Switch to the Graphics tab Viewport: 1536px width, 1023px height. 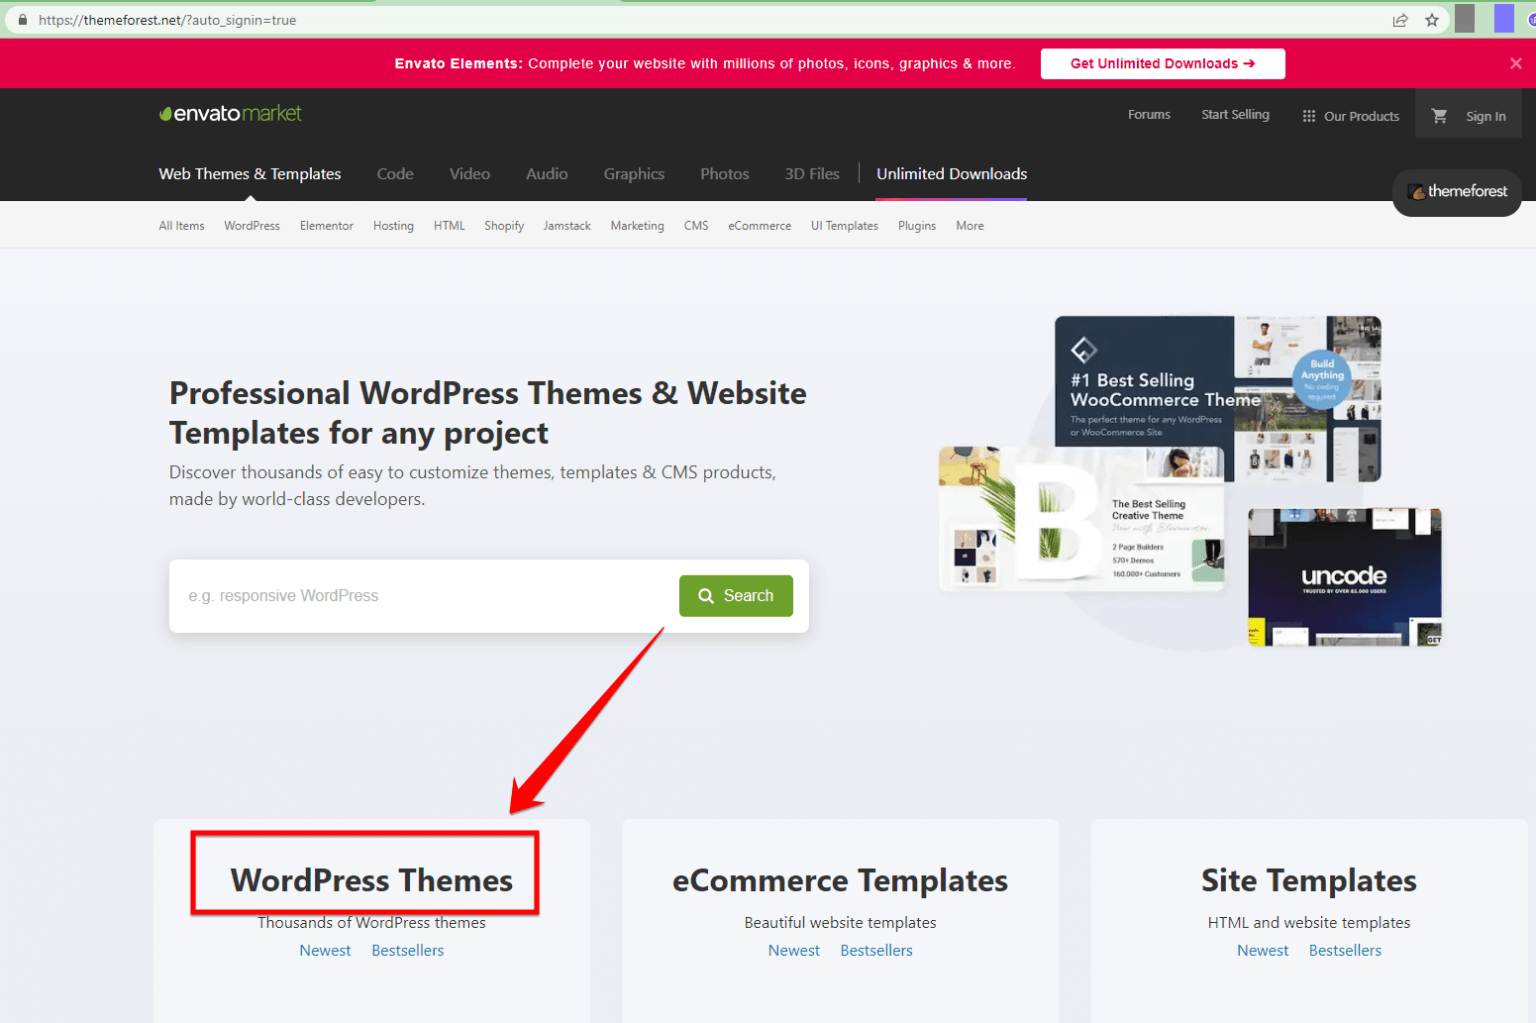[x=634, y=174]
